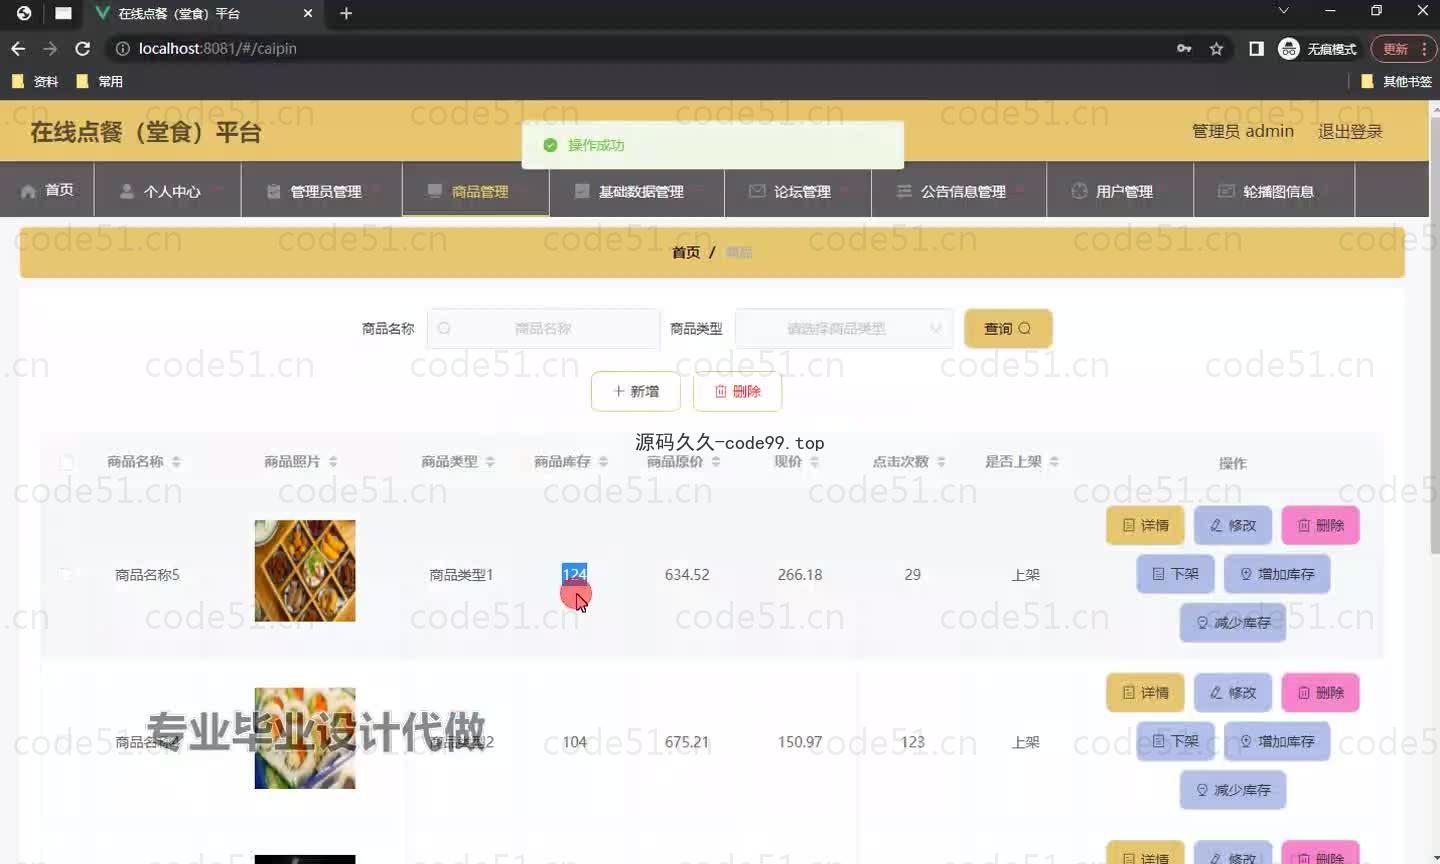Open the 管理员管理 menu
Viewport: 1440px width, 864px height.
(x=321, y=190)
